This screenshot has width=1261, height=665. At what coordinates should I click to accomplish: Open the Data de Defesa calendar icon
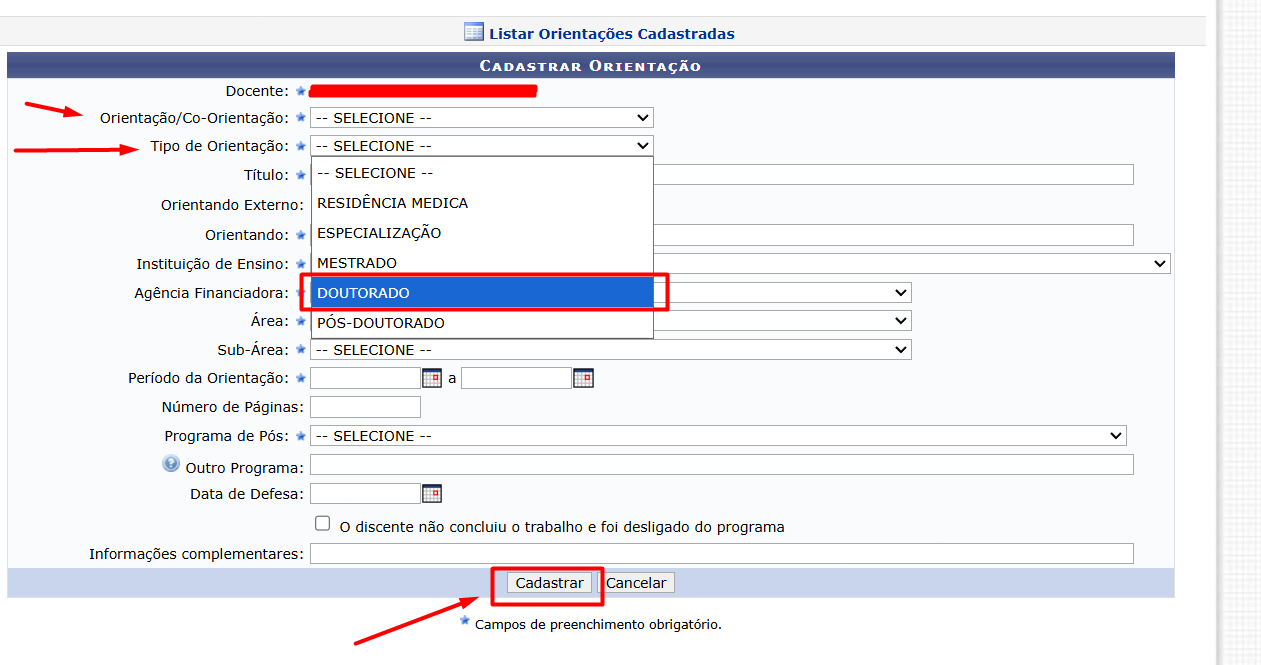coord(432,493)
